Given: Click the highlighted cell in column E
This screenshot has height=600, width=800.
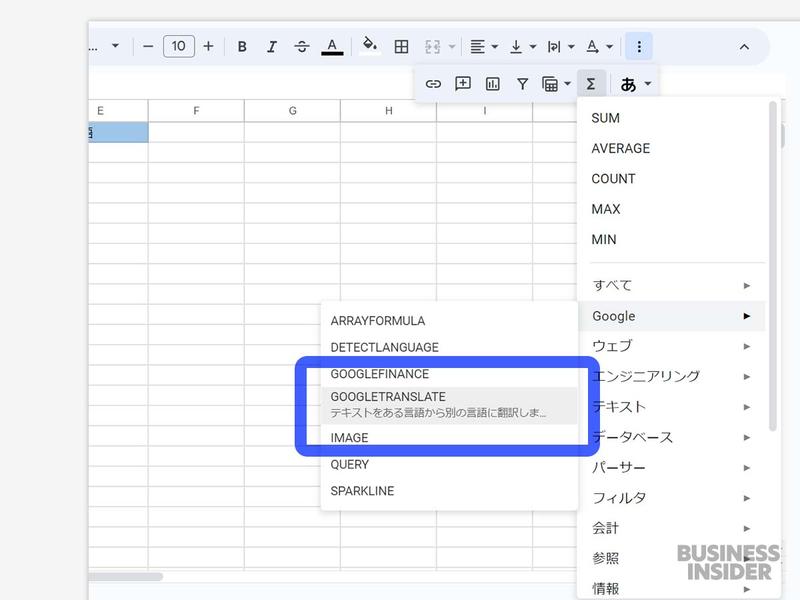Looking at the screenshot, I should (x=118, y=132).
